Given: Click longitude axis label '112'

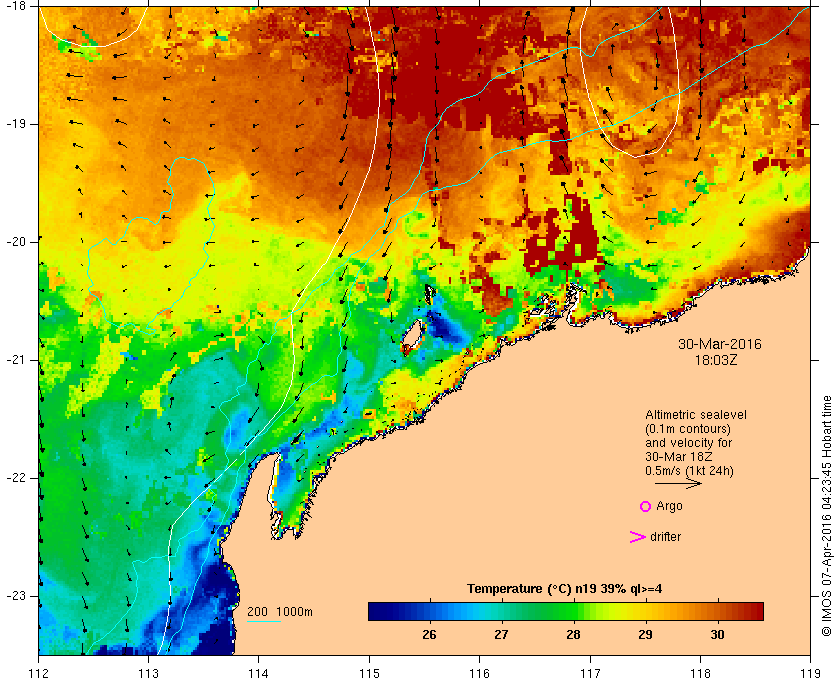Looking at the screenshot, I should (x=39, y=673).
